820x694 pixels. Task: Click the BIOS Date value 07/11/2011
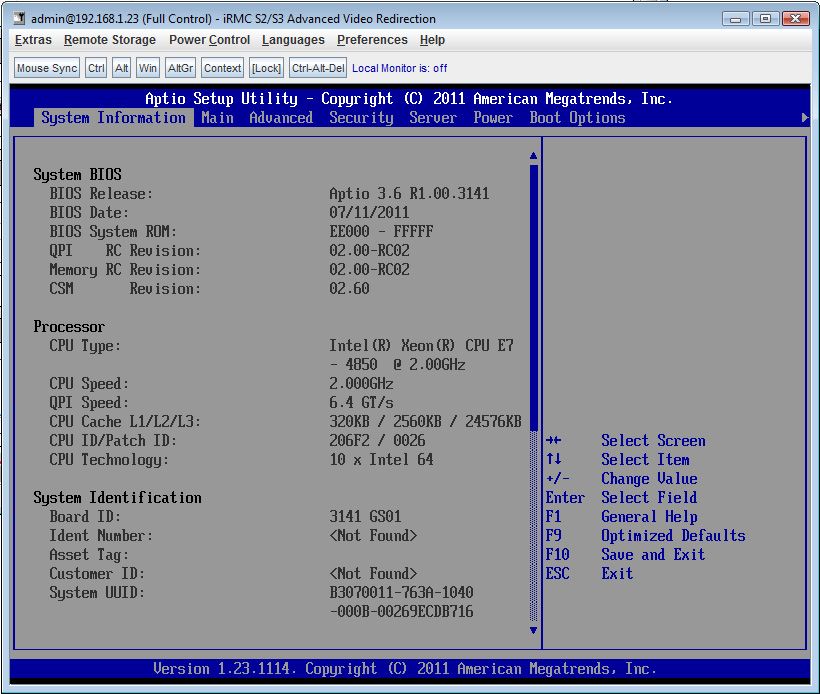click(369, 212)
